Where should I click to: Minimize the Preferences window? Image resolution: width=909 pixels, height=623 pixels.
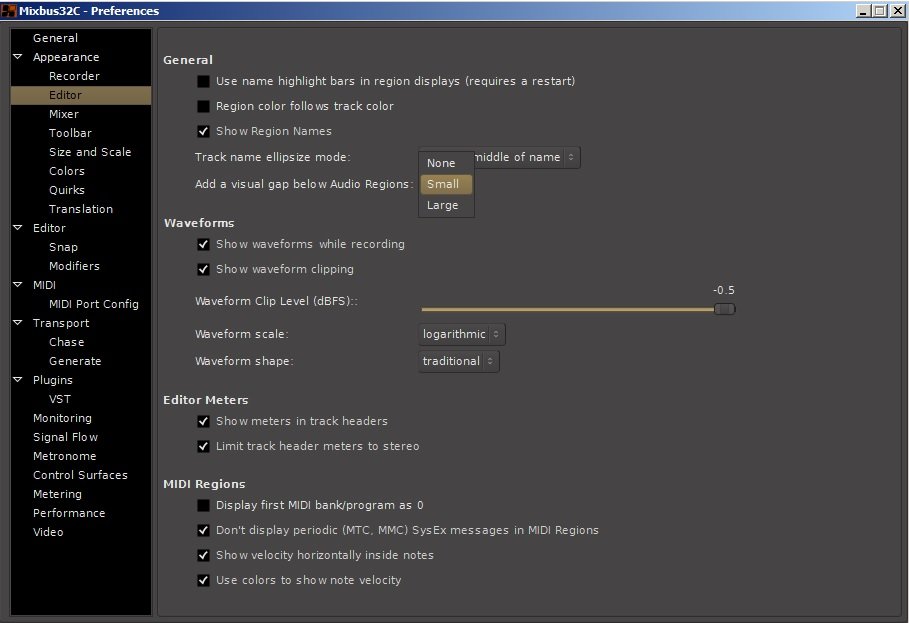tap(863, 10)
